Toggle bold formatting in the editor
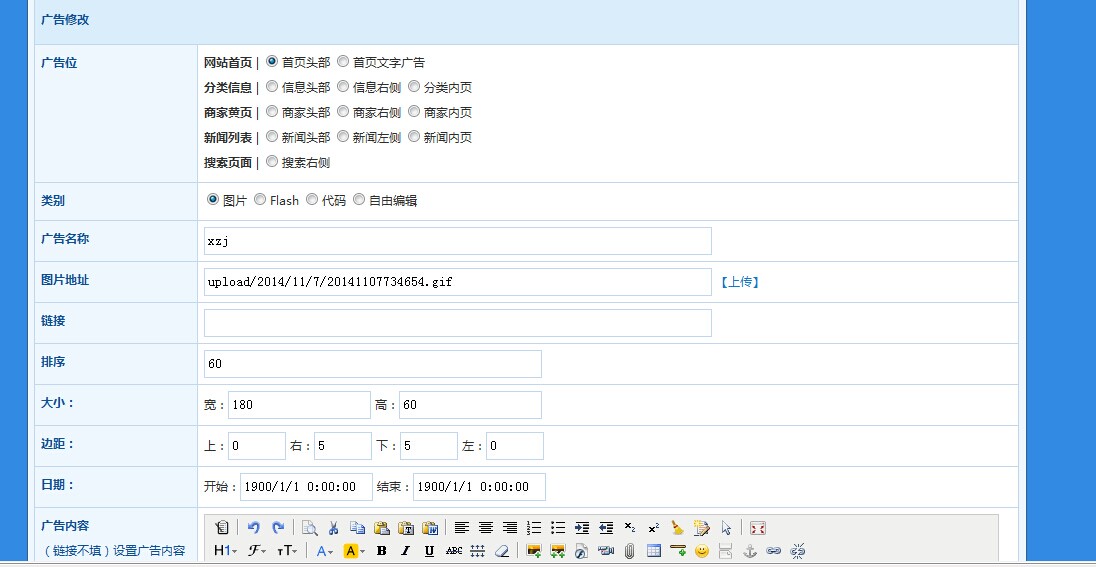1096x567 pixels. coord(381,551)
